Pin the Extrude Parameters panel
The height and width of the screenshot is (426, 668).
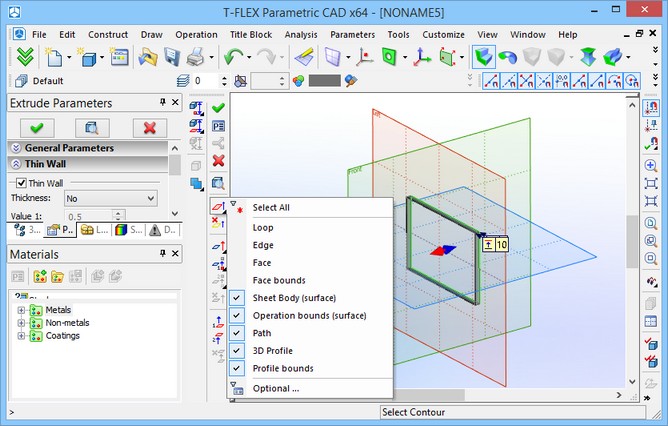pyautogui.click(x=163, y=102)
